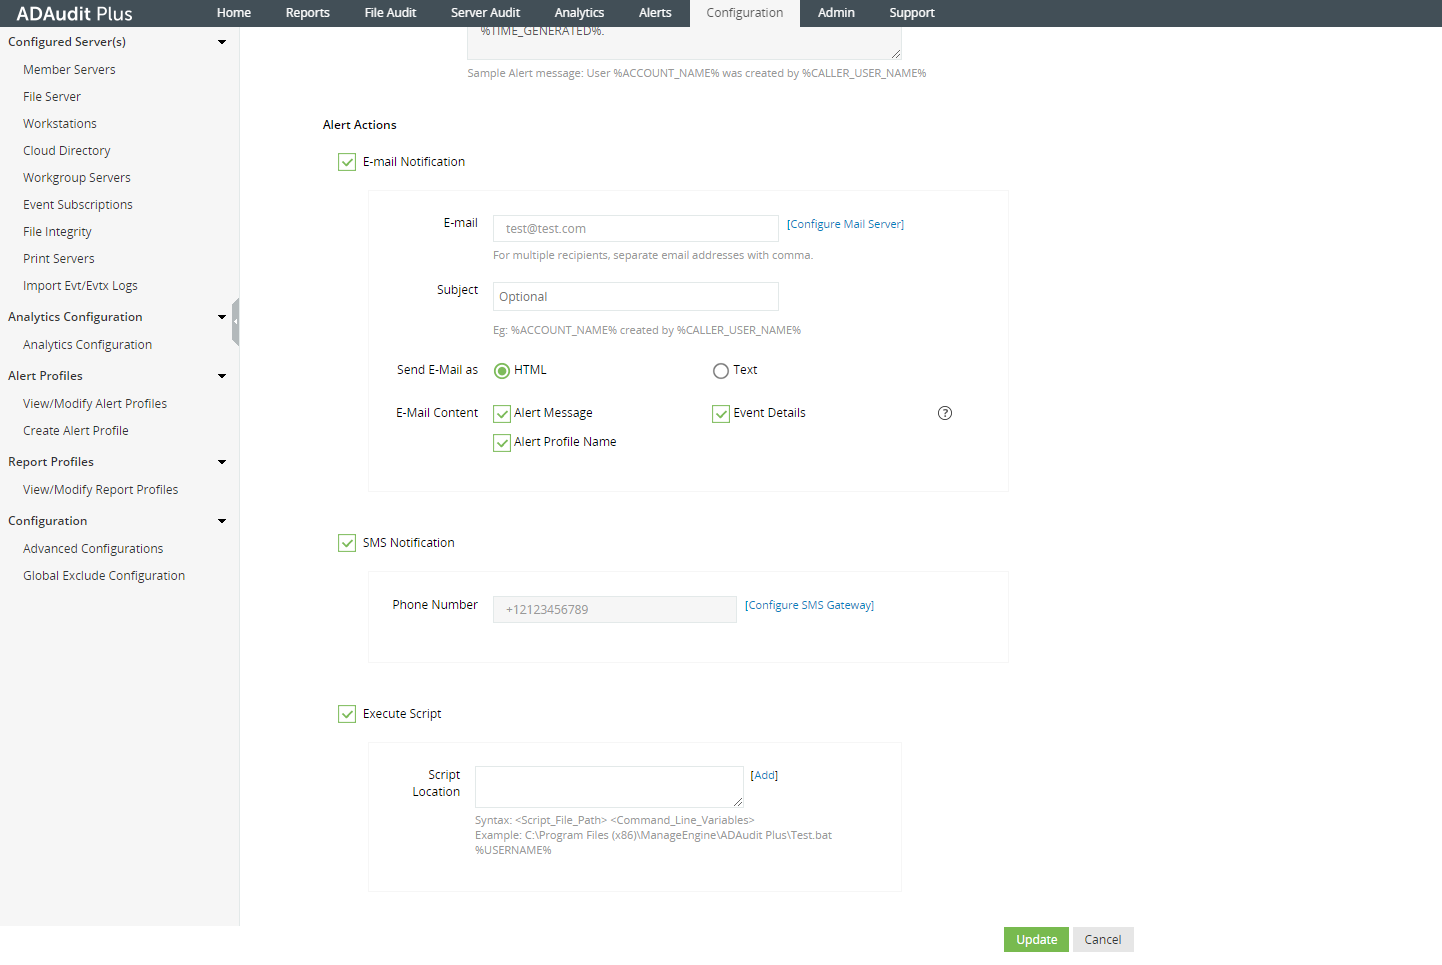Open the Configure Mail Server link

(x=845, y=224)
